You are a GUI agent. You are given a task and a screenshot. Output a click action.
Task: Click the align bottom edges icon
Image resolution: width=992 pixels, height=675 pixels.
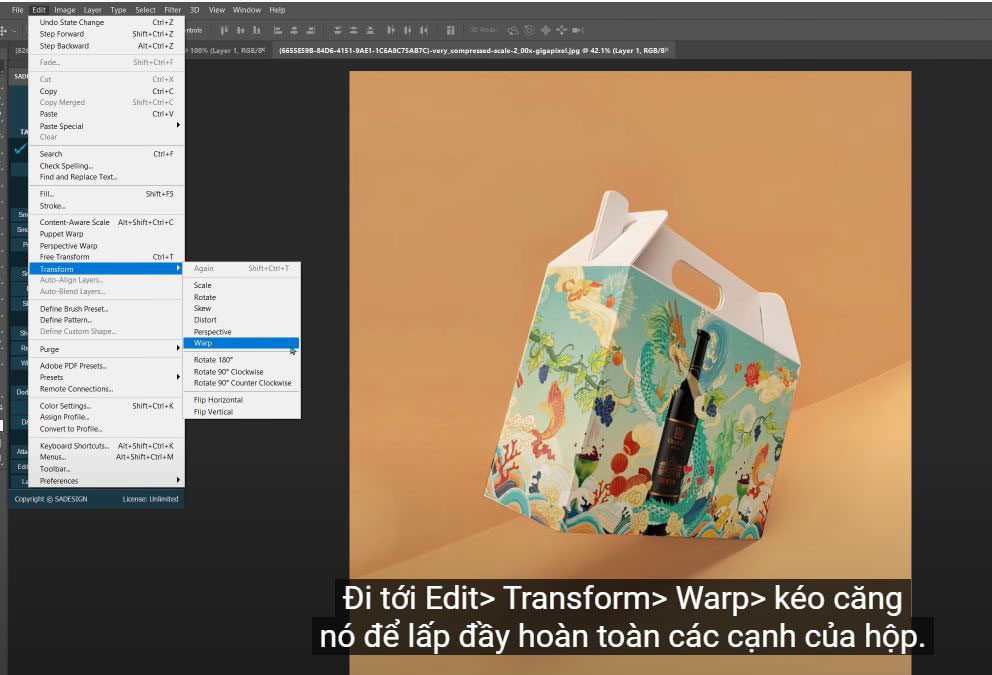pyautogui.click(x=256, y=30)
